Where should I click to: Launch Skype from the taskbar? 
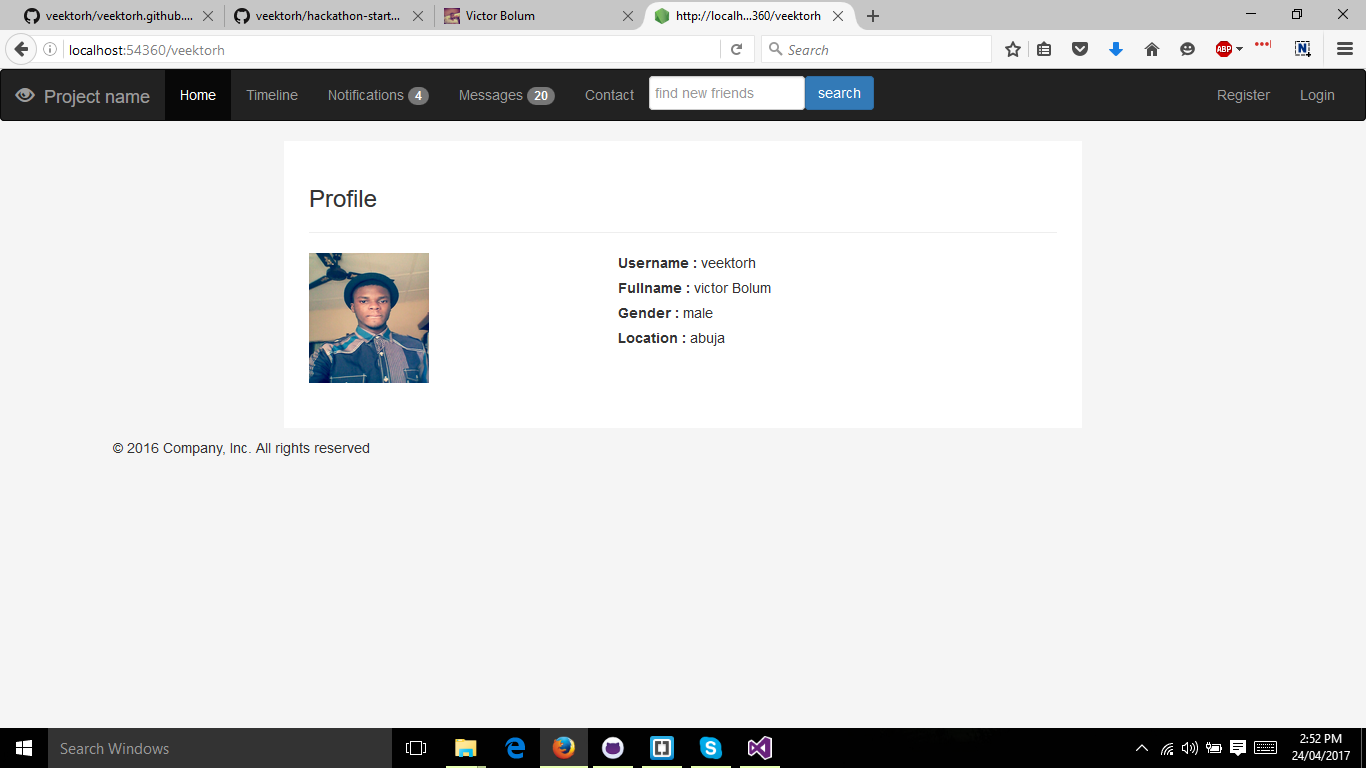tap(710, 748)
